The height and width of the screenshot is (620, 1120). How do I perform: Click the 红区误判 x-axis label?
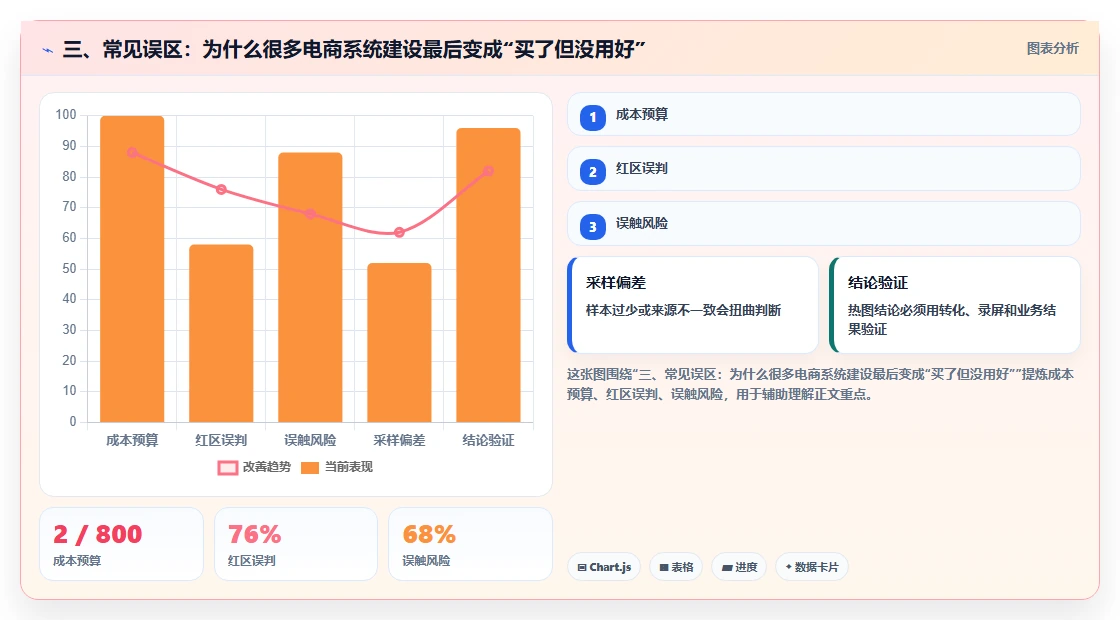pos(221,440)
